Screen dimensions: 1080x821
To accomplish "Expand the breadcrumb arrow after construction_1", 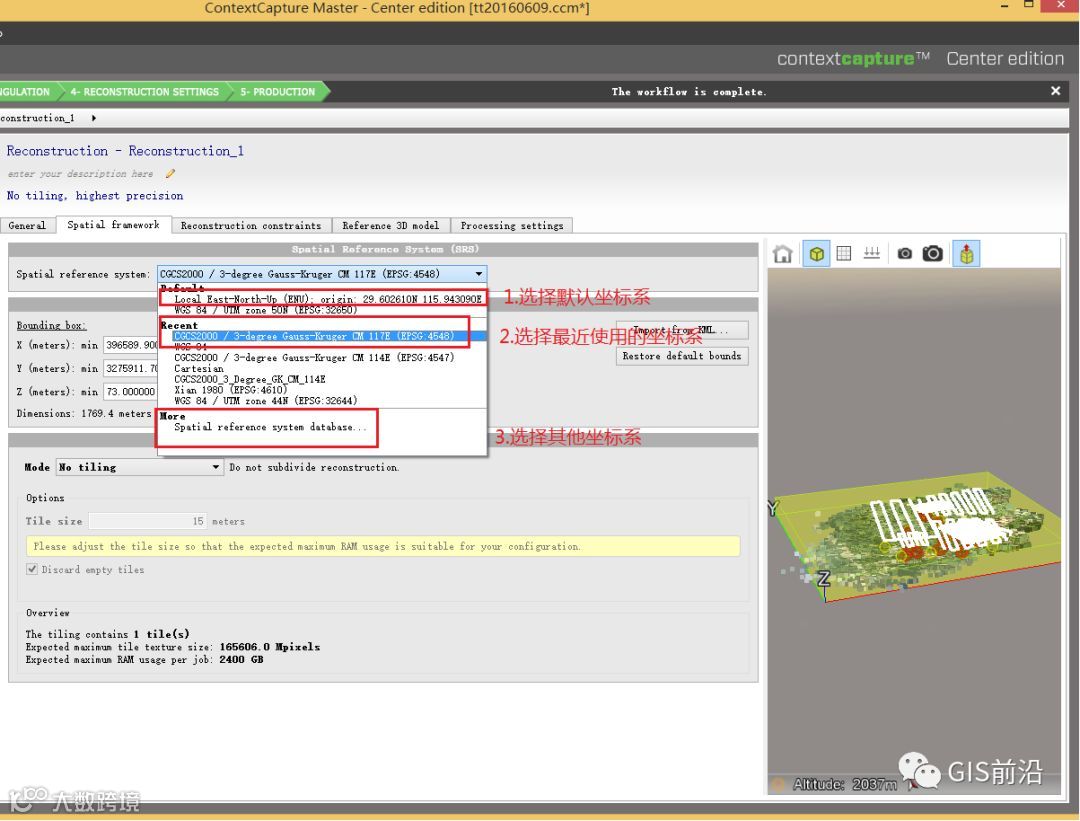I will click(94, 118).
